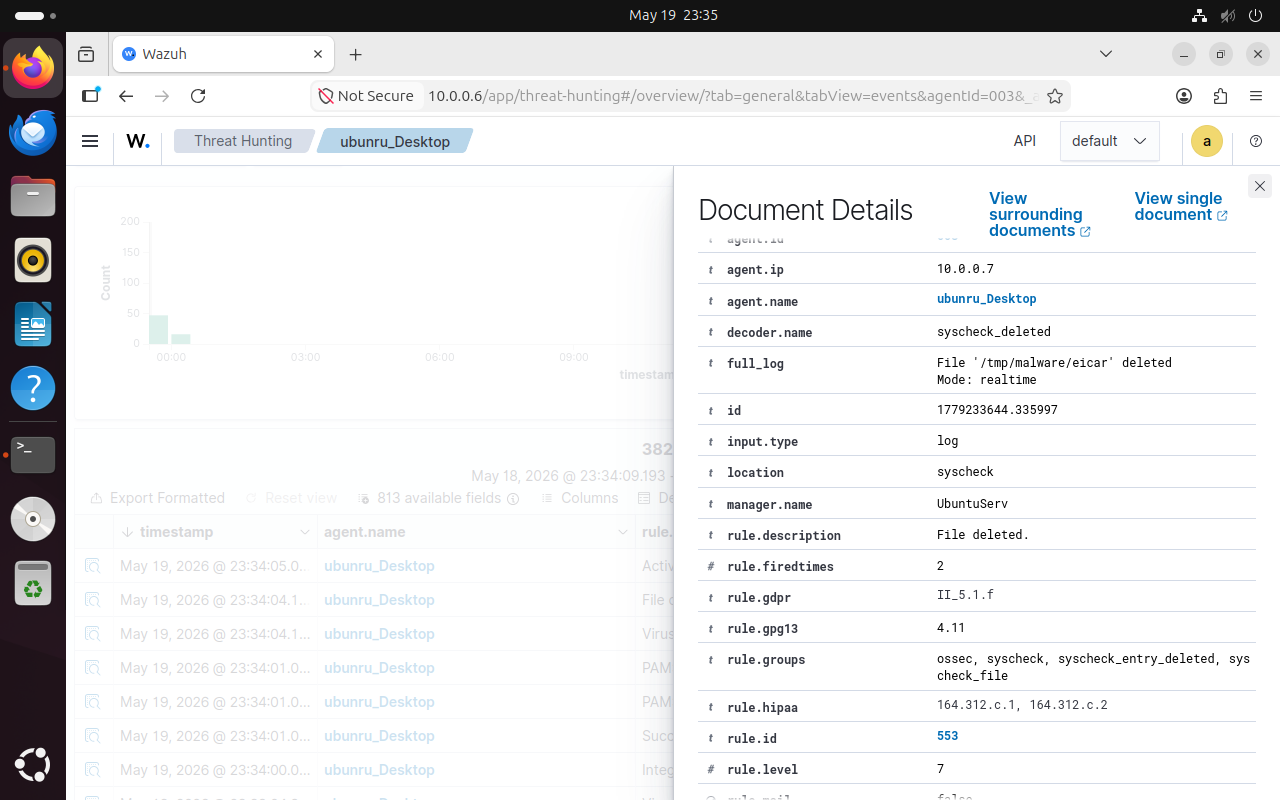
Task: Select the rule.gdpr value II_5.1.f
Action: pyautogui.click(x=965, y=595)
